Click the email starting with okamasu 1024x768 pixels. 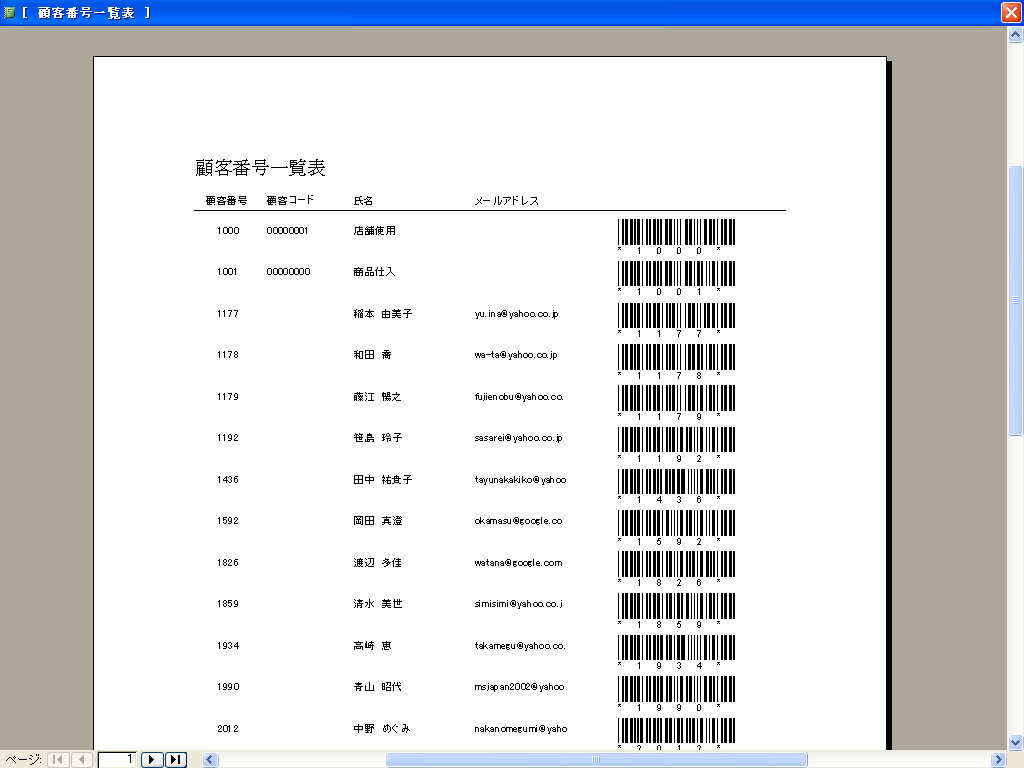[519, 521]
